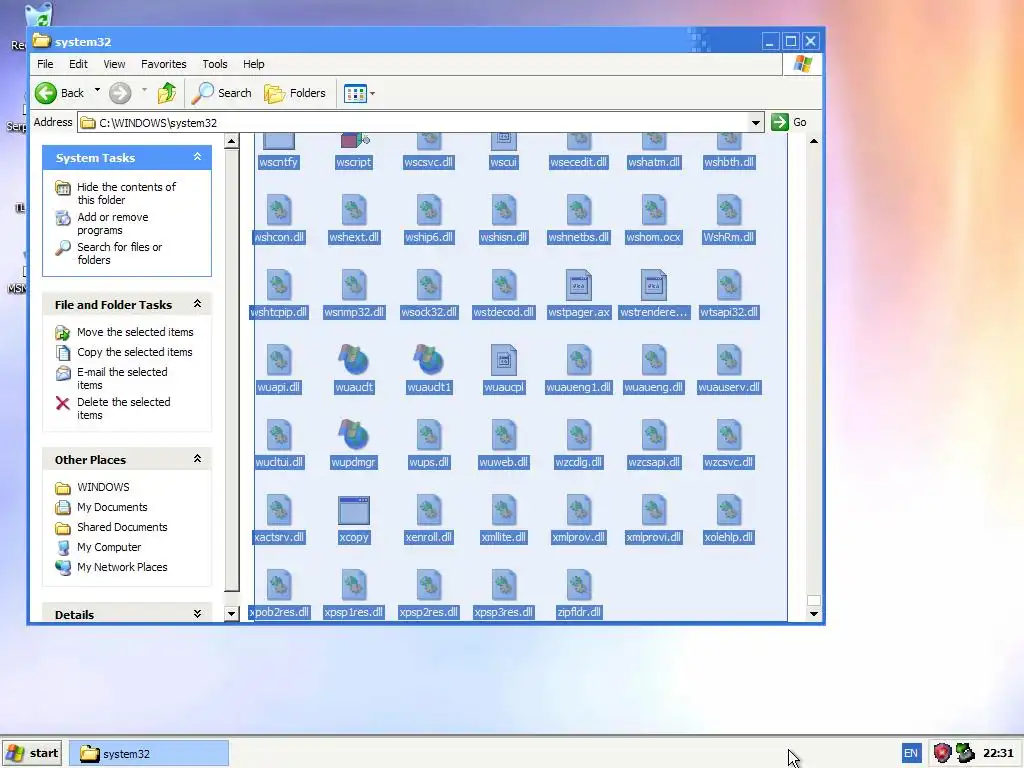Go to the WINDOWS folder link
This screenshot has height=768, width=1024.
[x=103, y=487]
